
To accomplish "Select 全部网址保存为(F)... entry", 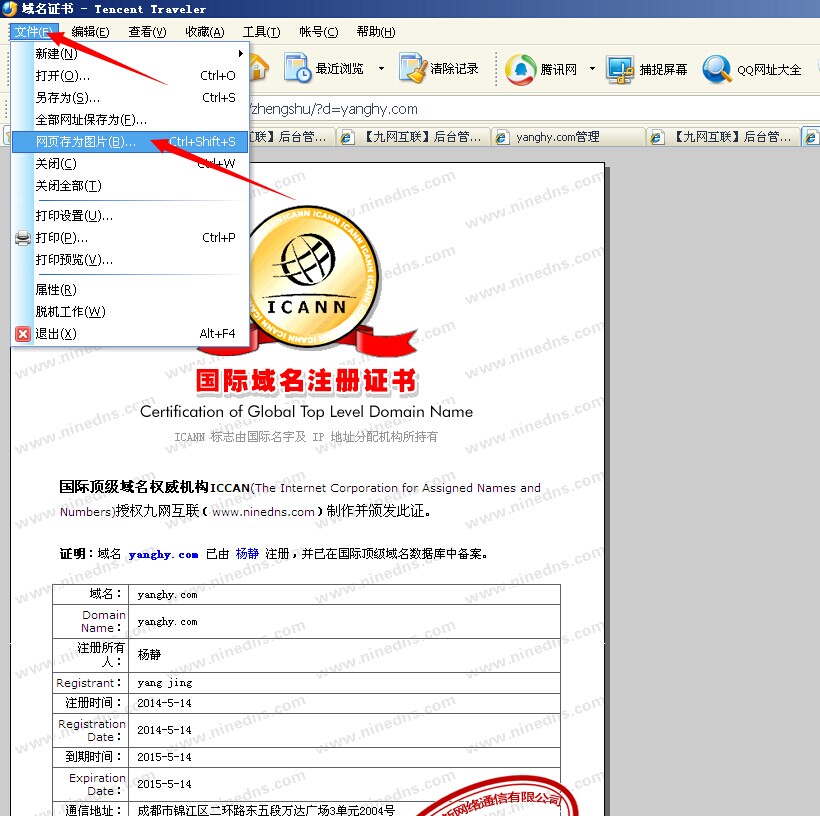I will [130, 120].
